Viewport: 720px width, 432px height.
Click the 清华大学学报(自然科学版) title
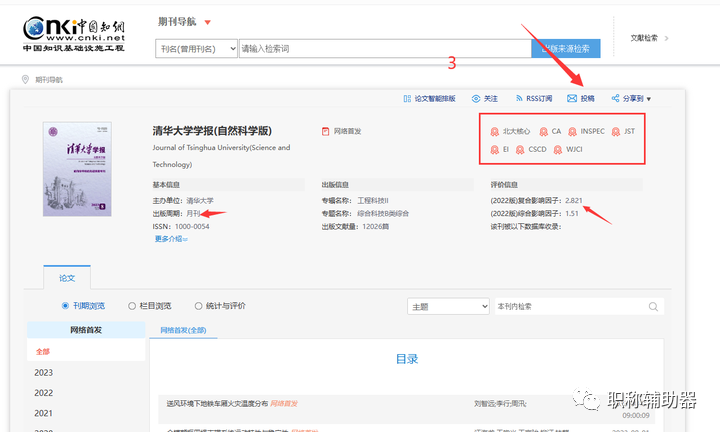pos(212,131)
